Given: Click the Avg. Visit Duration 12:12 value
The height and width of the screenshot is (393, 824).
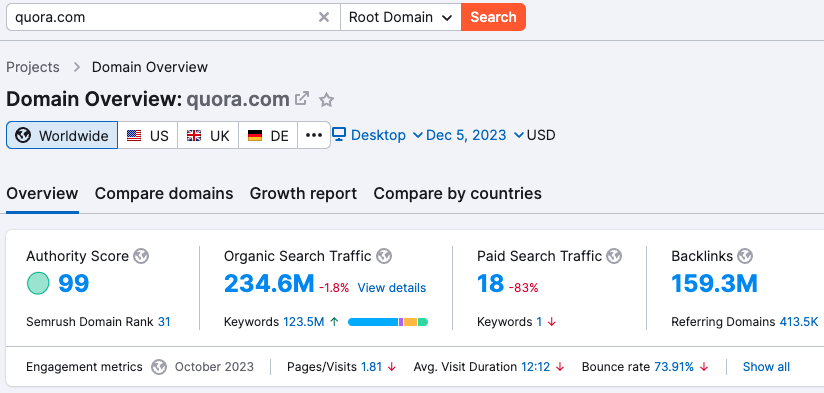Looking at the screenshot, I should coord(535,367).
